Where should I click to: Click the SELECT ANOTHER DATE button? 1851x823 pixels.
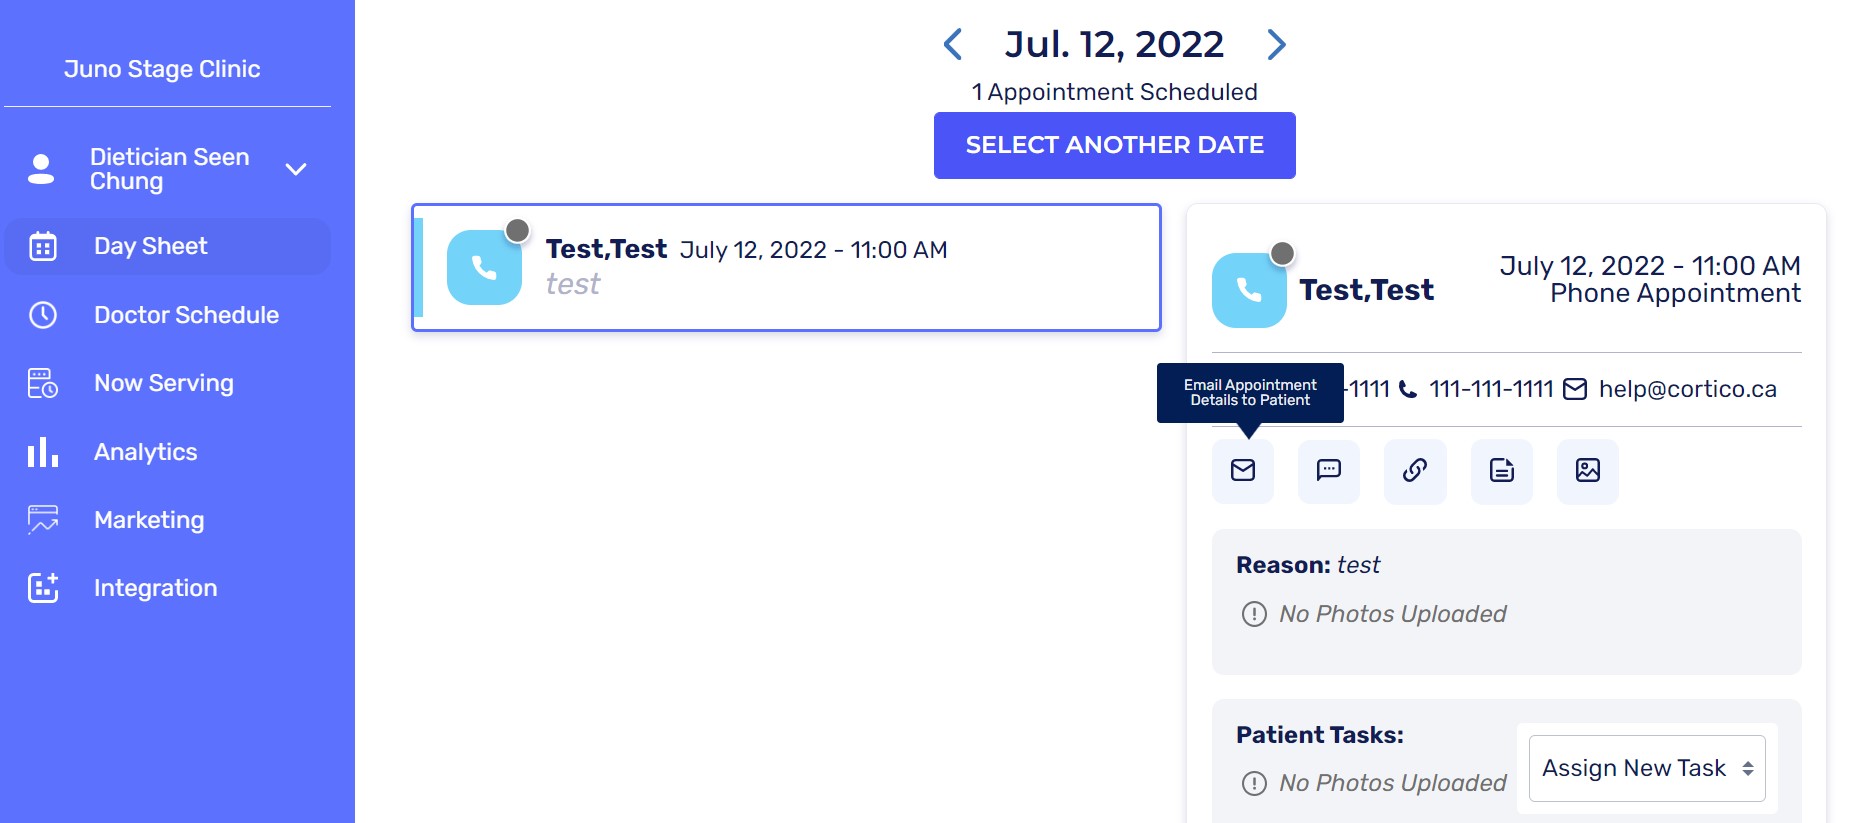click(x=1114, y=145)
